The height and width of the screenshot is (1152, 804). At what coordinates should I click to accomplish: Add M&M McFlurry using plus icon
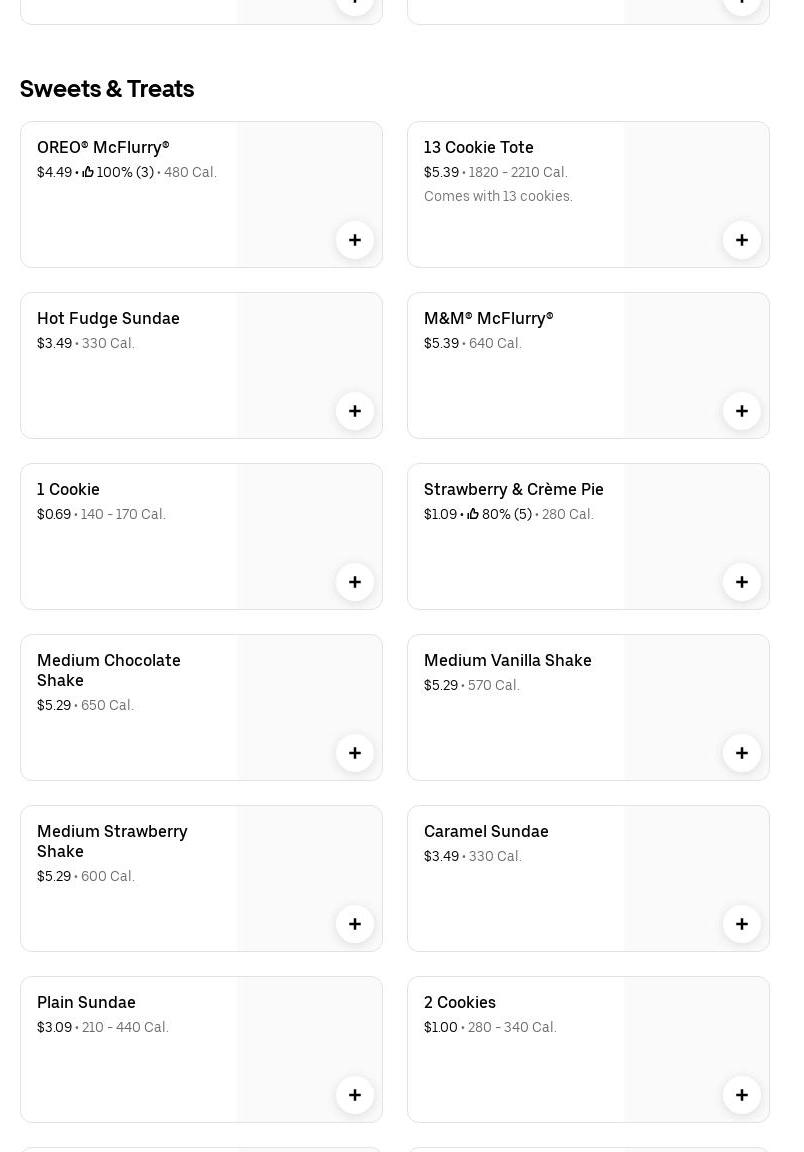(x=742, y=411)
